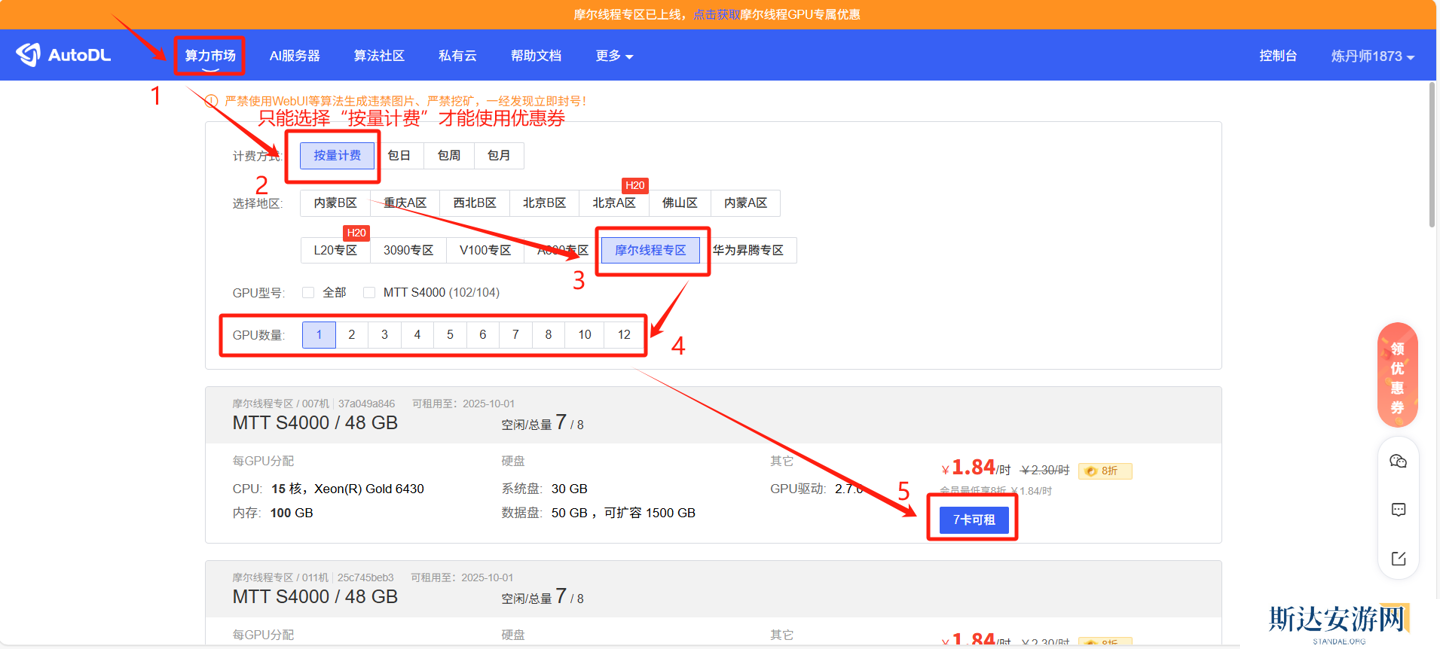1440x649 pixels.
Task: Click the orange warning notice icon
Action: [x=211, y=101]
